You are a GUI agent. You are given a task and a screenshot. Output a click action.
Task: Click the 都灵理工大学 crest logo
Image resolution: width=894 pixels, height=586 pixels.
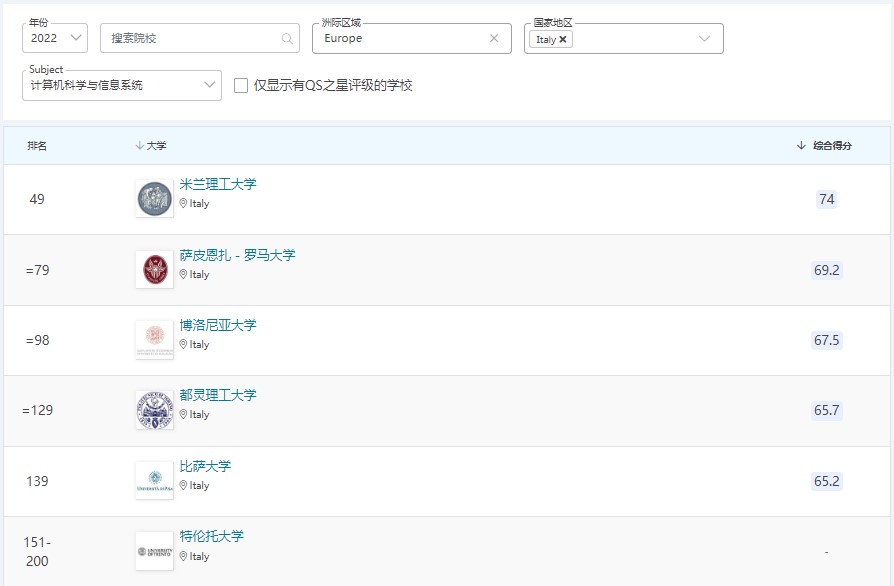(x=154, y=410)
